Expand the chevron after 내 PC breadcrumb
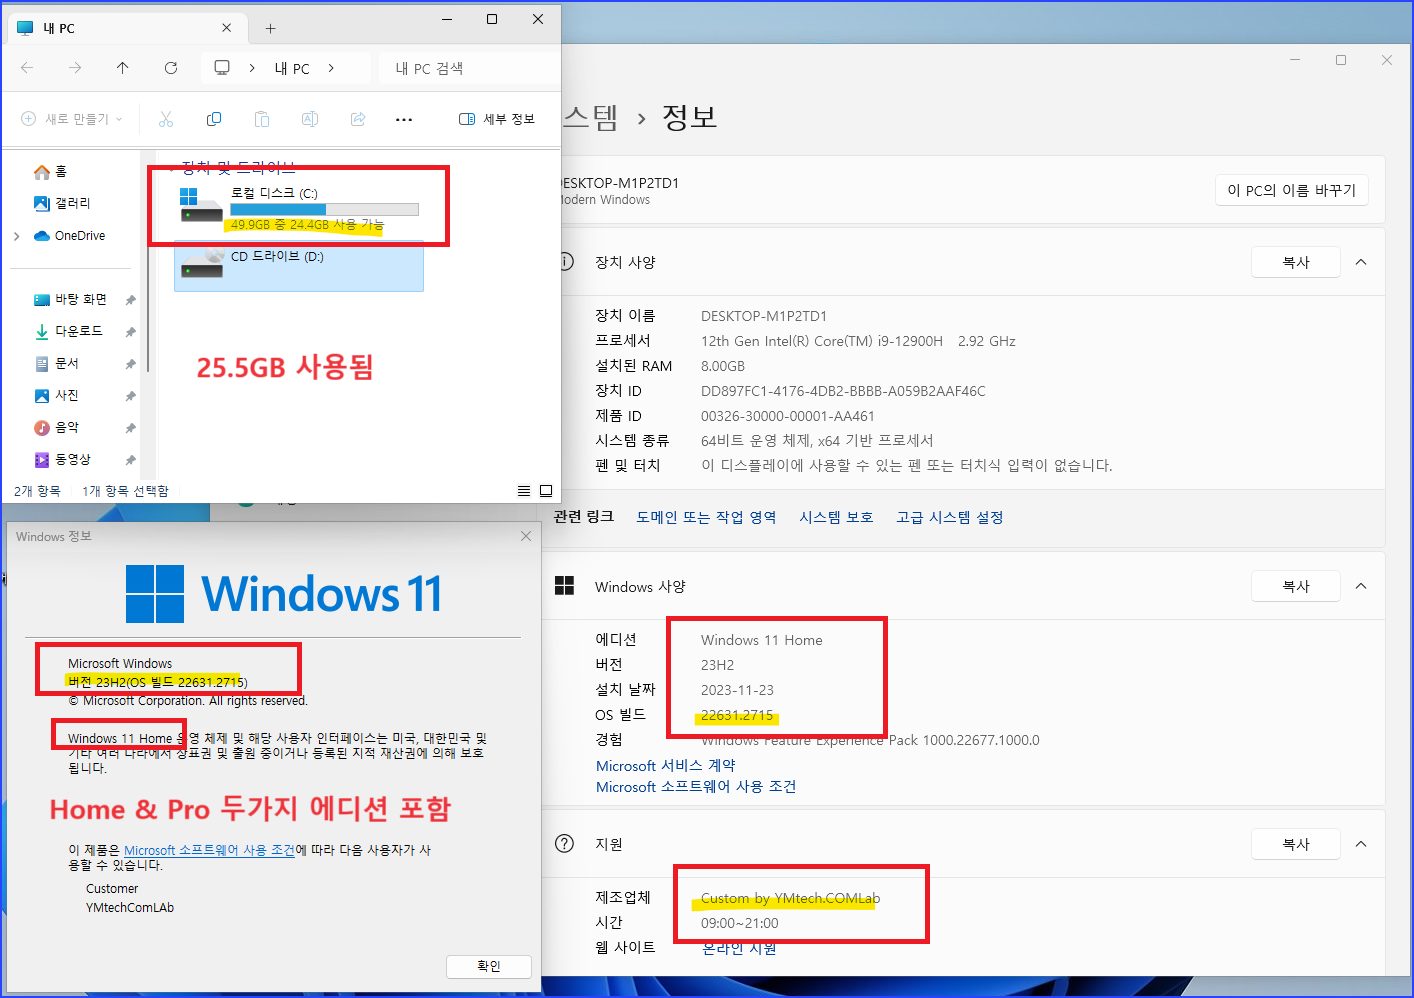This screenshot has width=1414, height=998. (331, 68)
